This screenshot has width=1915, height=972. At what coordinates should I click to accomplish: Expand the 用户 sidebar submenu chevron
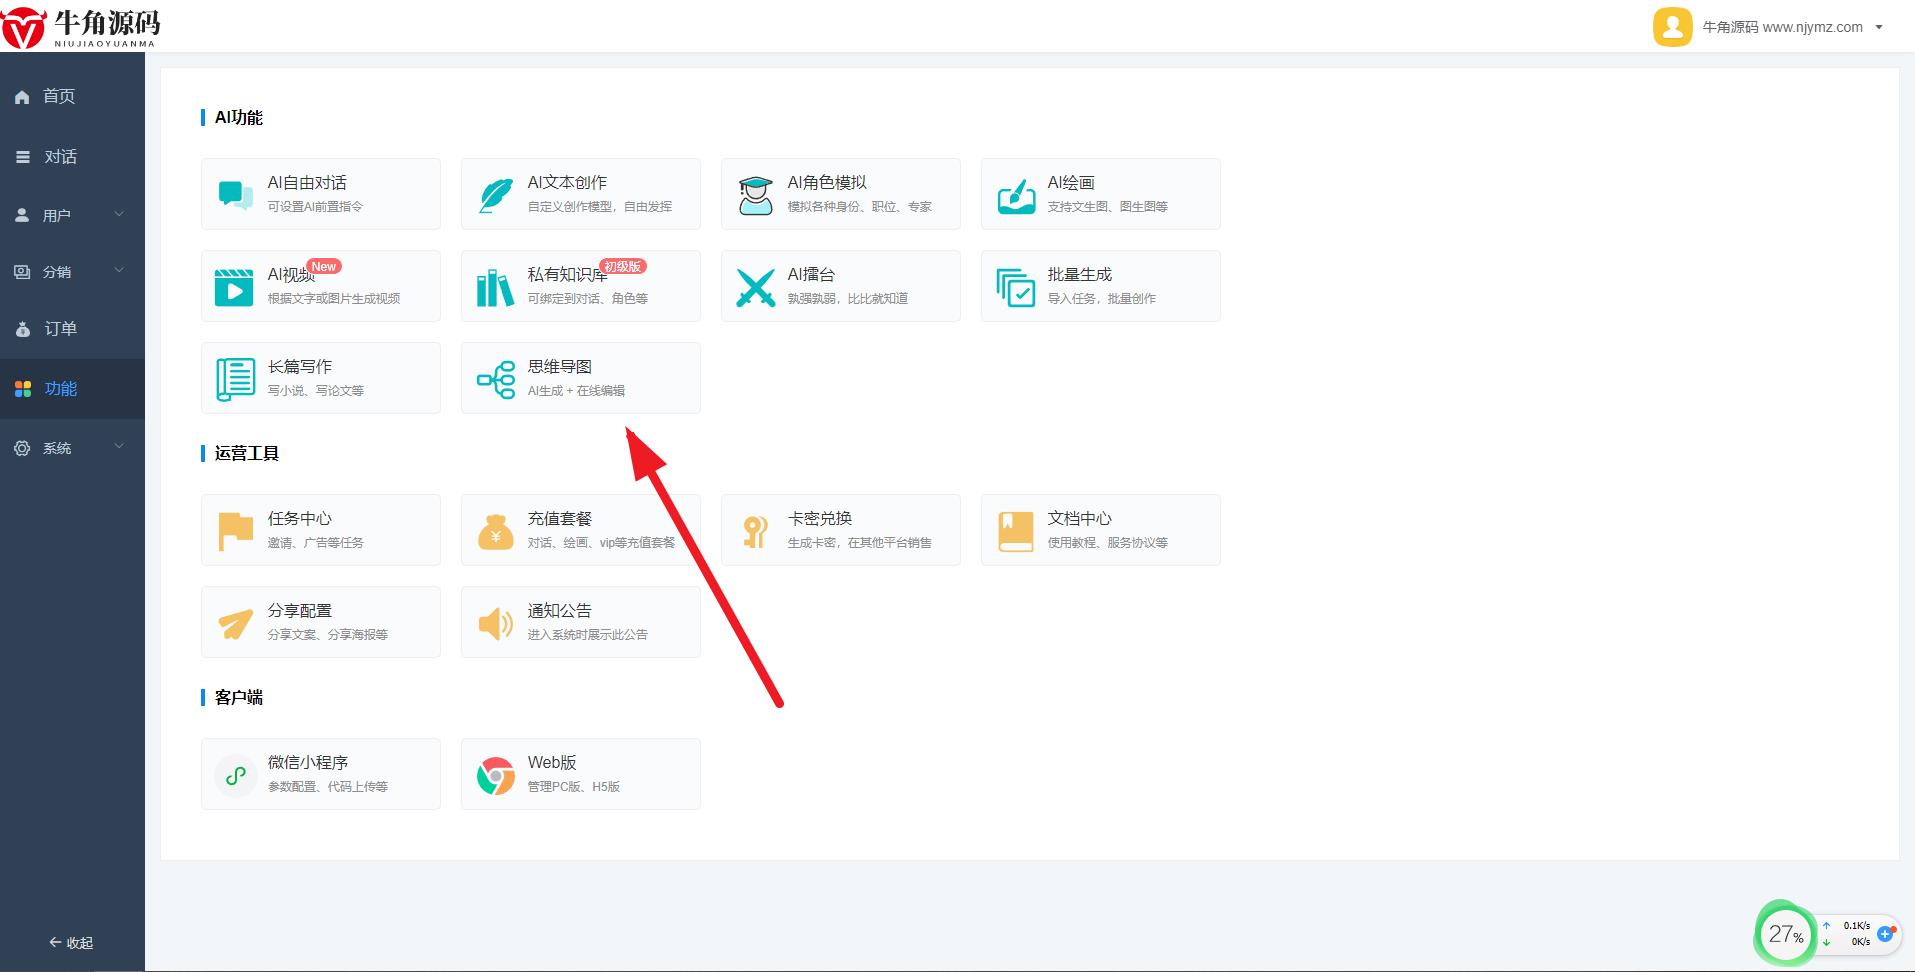click(x=119, y=214)
